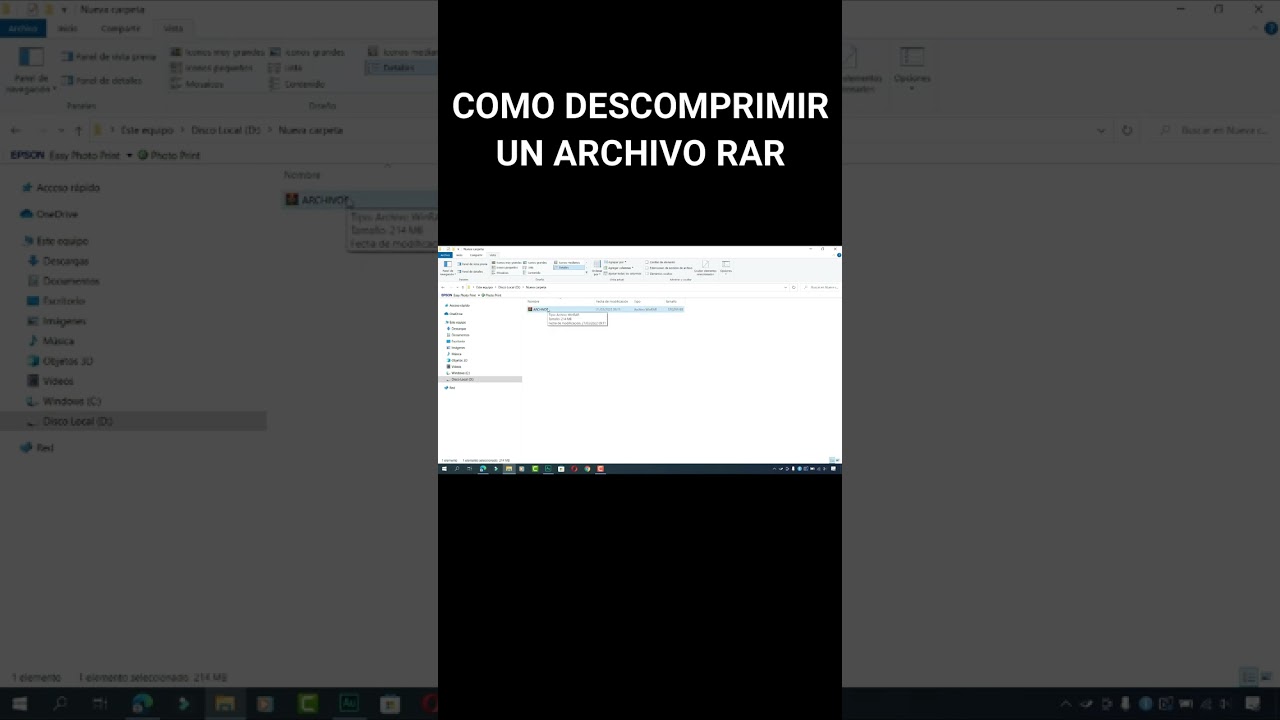Open Adobe Audition in the blurred background taskbar
This screenshot has height=720, width=1280.
pyautogui.click(x=349, y=704)
